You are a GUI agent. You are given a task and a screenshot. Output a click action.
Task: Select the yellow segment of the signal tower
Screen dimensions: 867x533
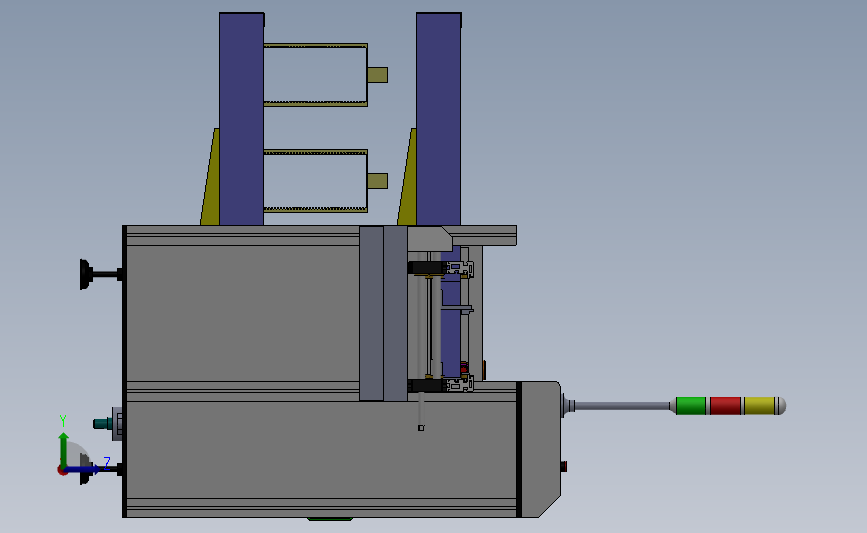759,406
